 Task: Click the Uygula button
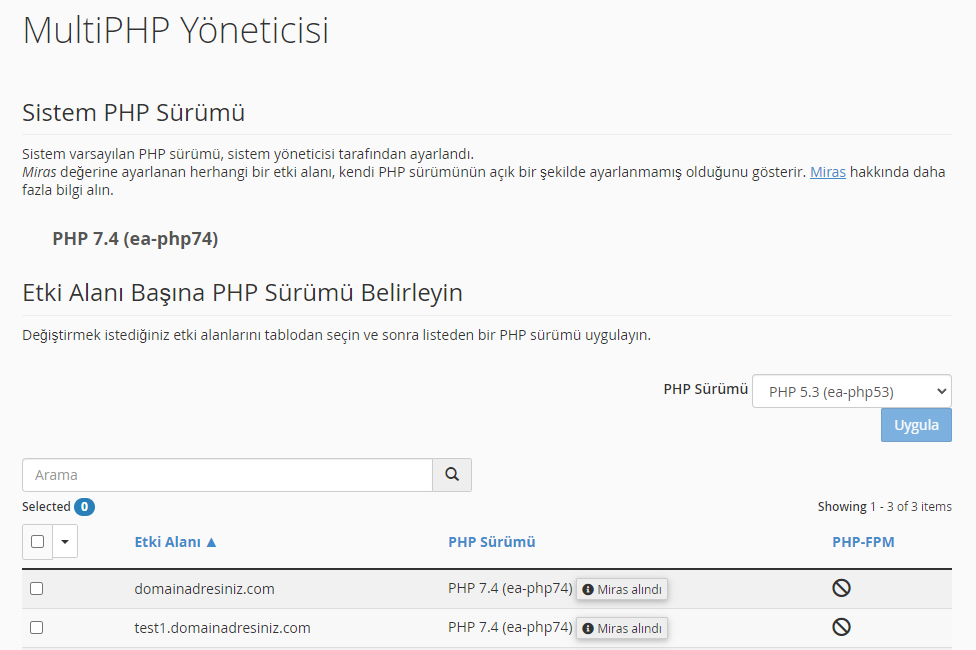click(x=915, y=424)
